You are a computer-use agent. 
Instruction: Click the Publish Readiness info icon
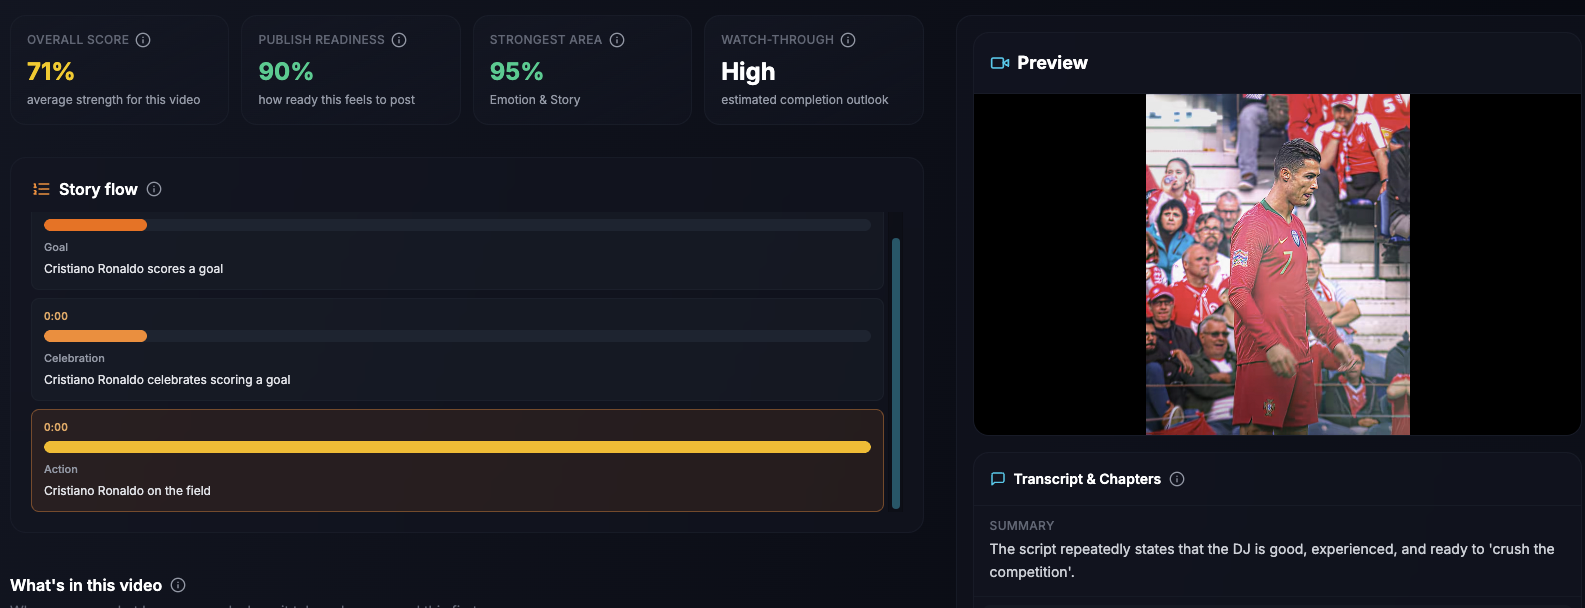399,40
